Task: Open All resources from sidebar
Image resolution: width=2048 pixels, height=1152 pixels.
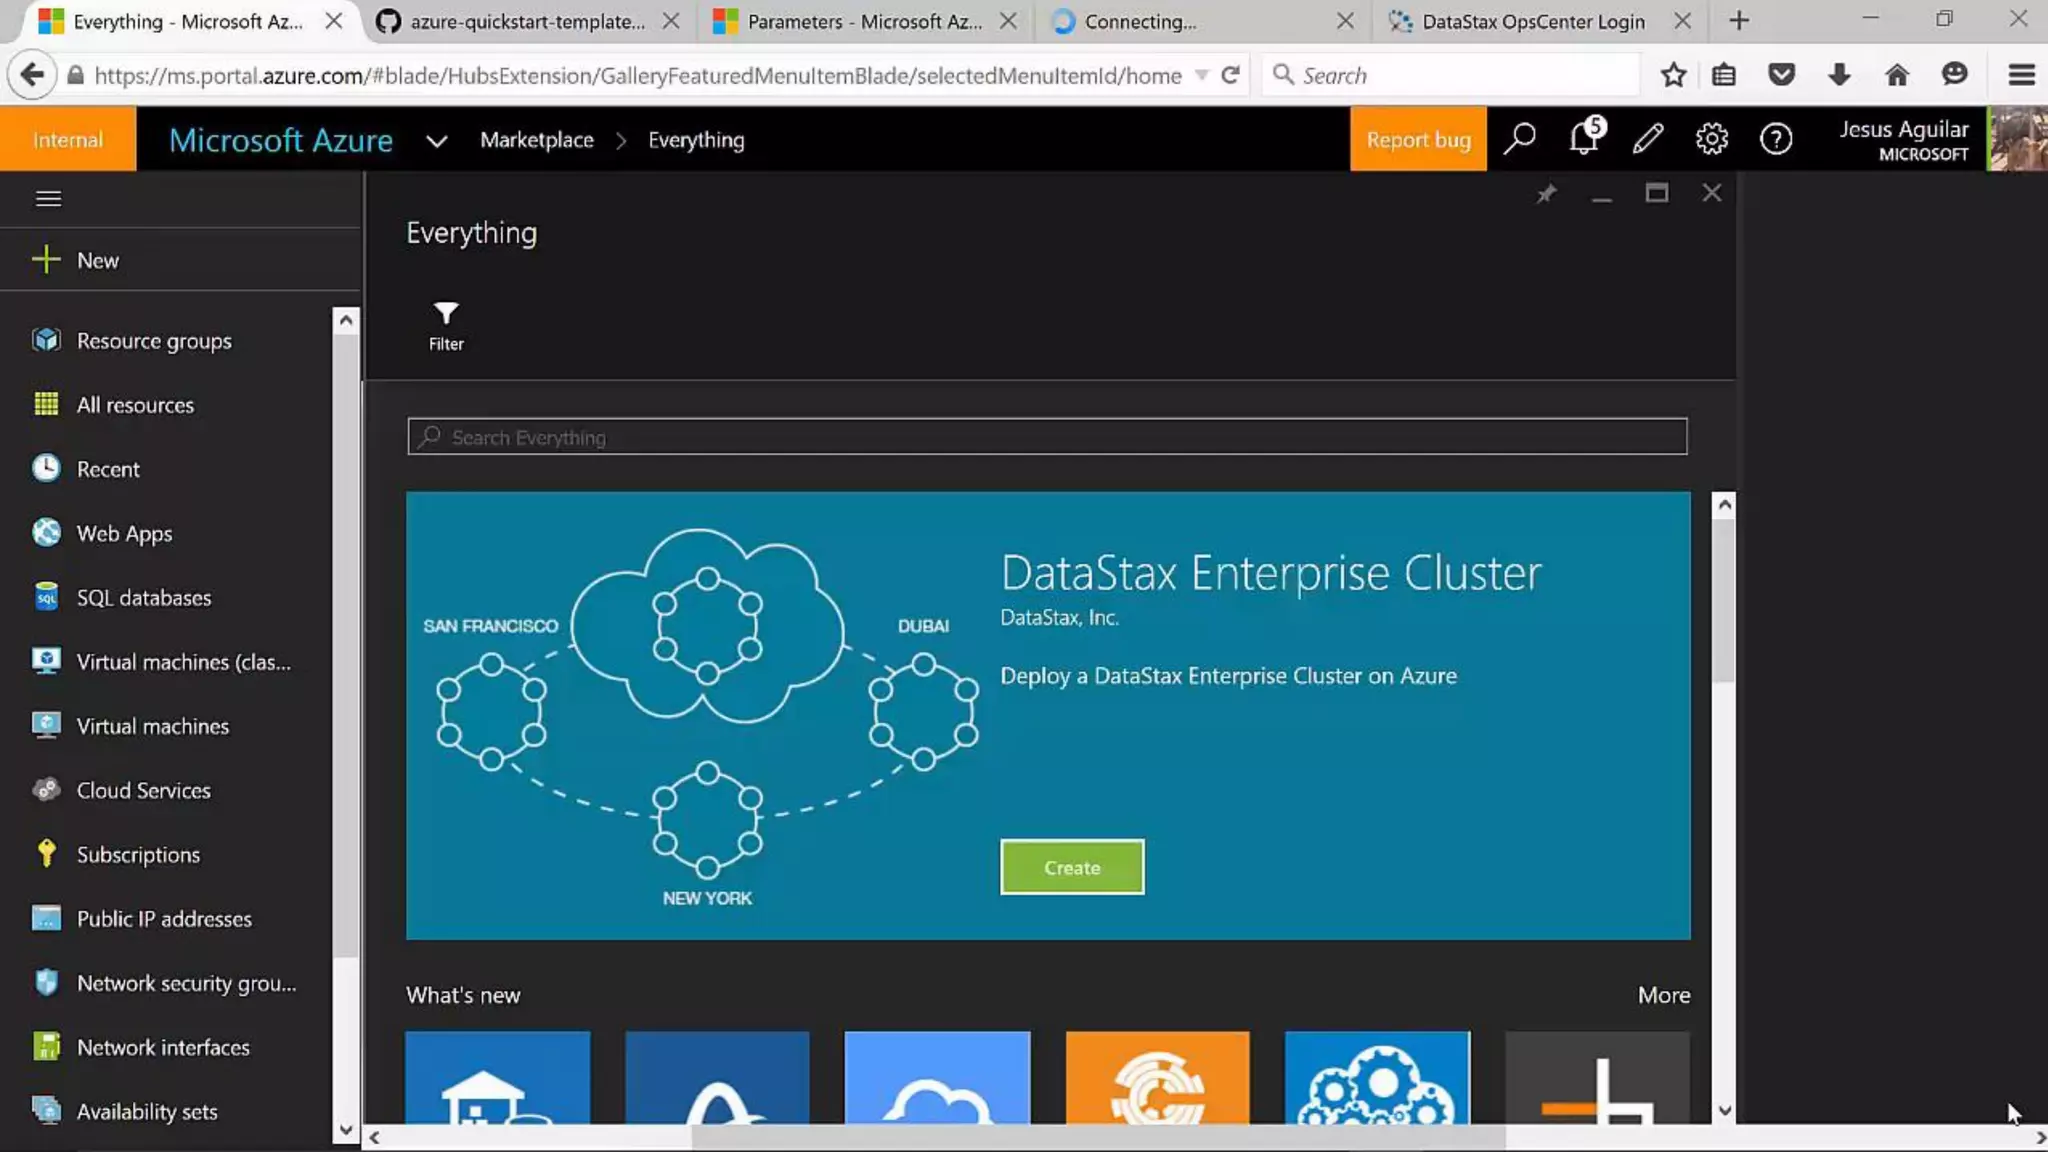Action: click(x=135, y=405)
